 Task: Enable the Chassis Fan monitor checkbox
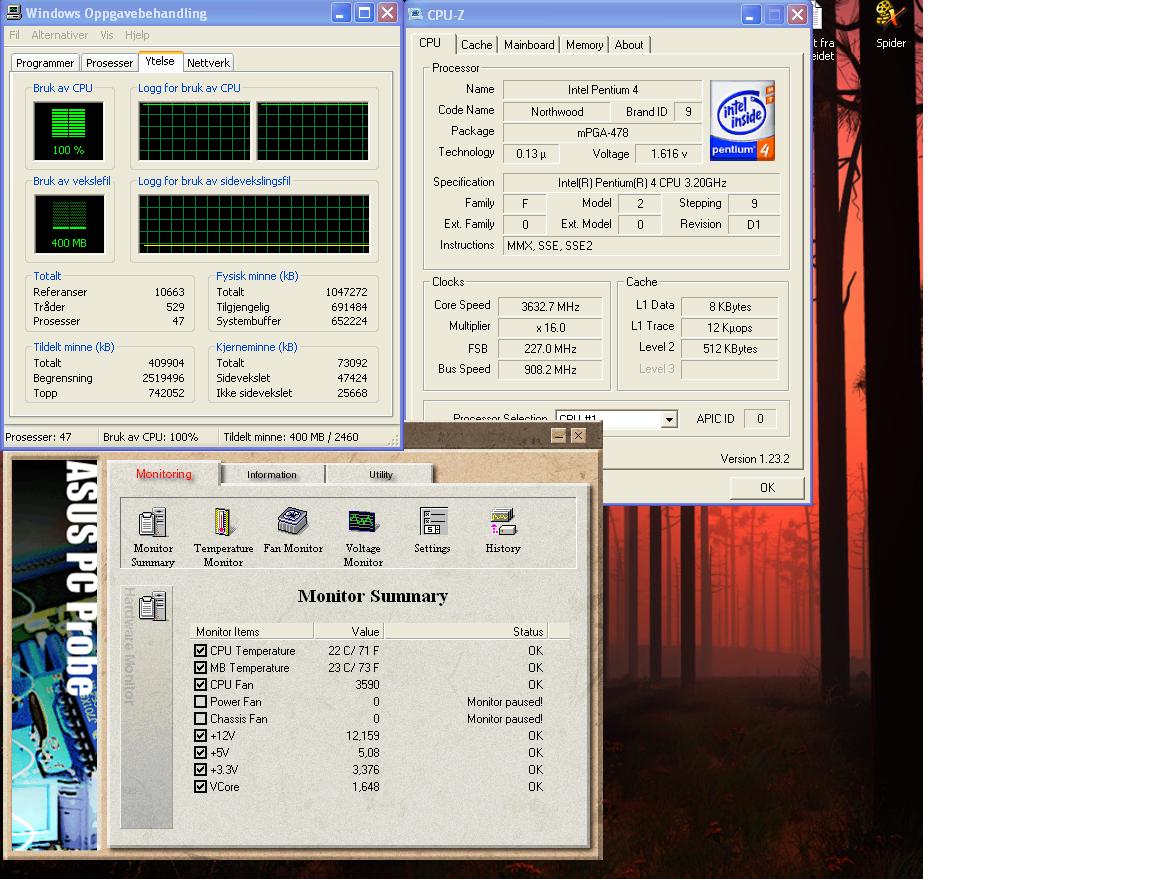click(x=200, y=718)
